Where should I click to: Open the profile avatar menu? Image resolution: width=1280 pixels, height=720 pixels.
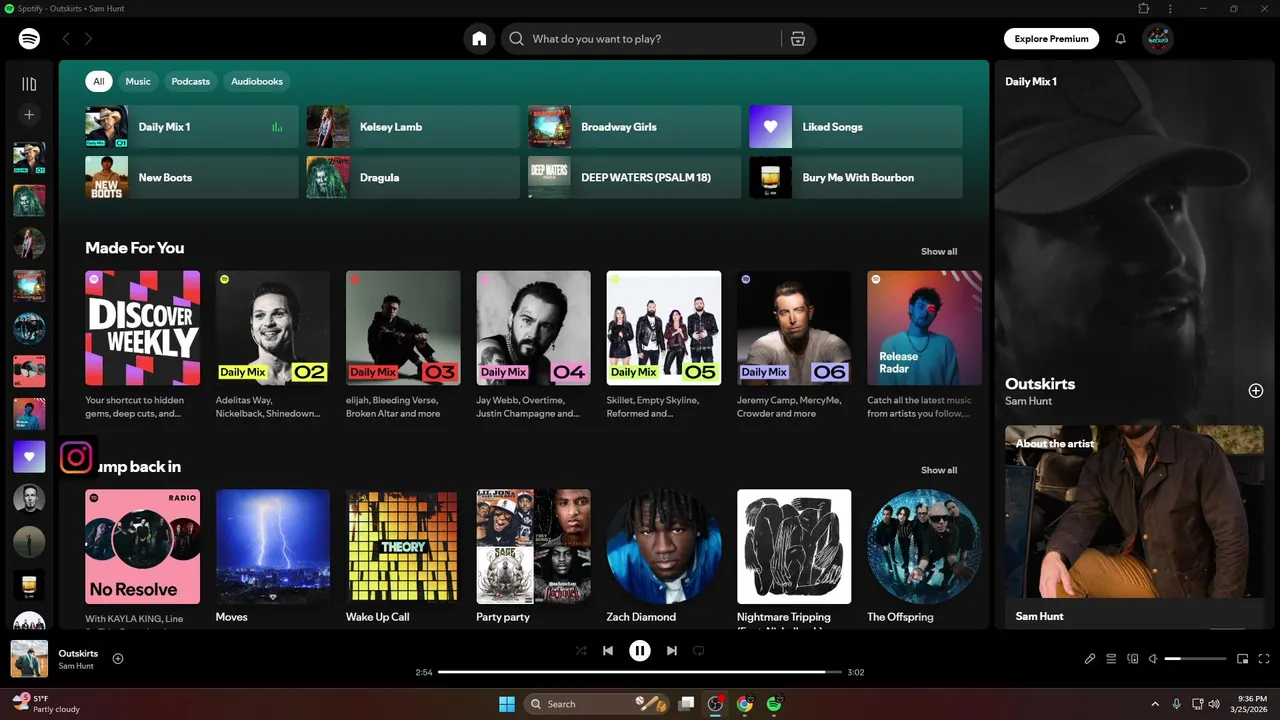pyautogui.click(x=1158, y=39)
